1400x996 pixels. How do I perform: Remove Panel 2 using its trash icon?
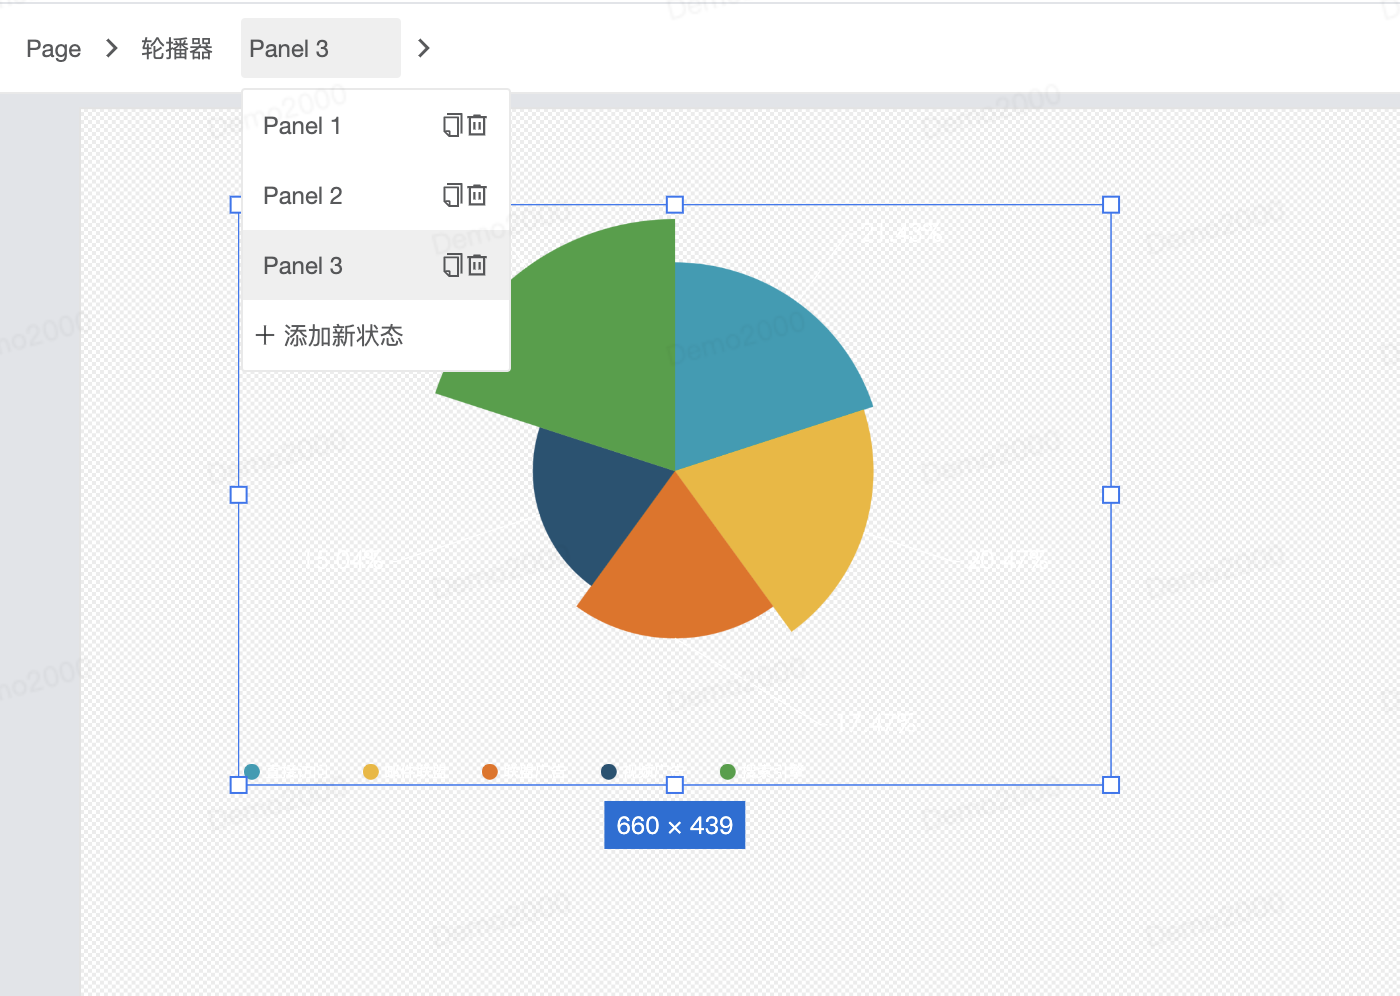click(x=477, y=195)
